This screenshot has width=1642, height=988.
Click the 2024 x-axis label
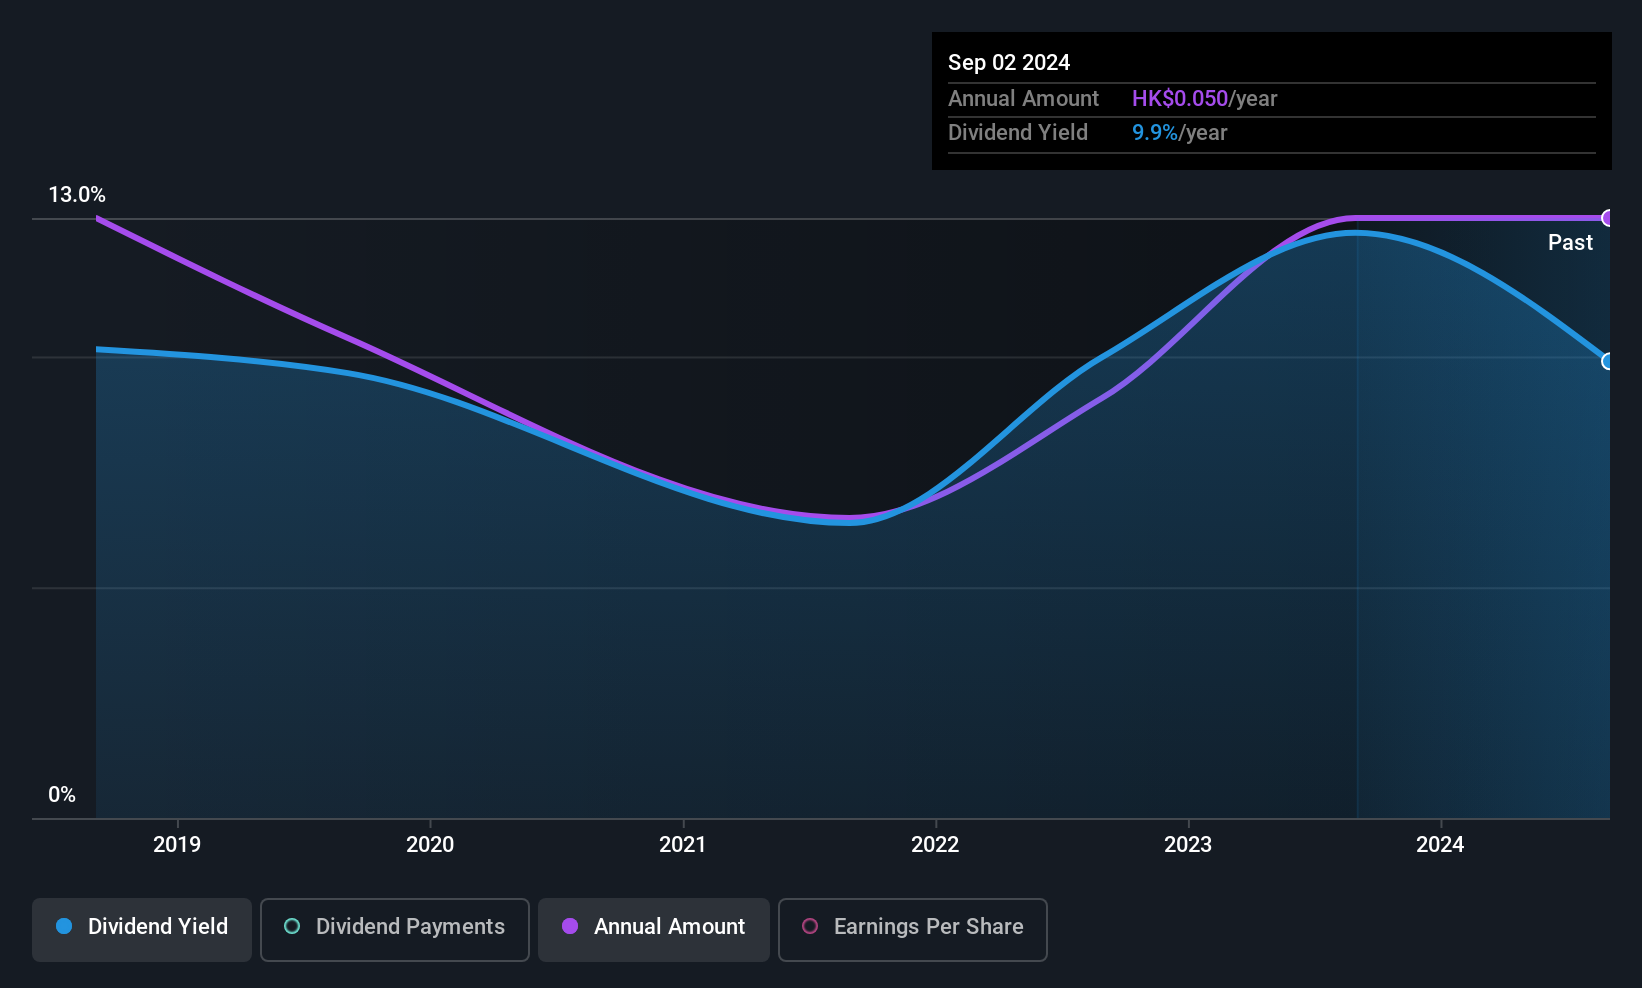pyautogui.click(x=1440, y=844)
